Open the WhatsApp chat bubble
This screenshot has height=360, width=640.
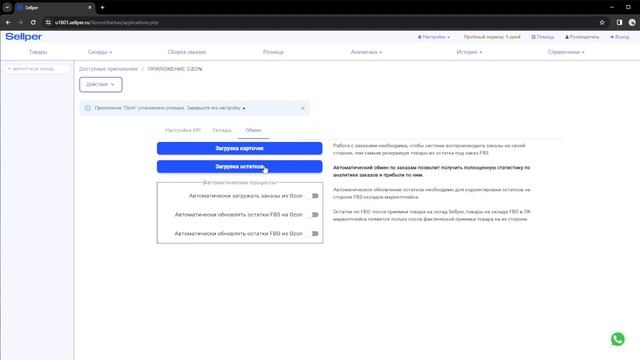[618, 339]
